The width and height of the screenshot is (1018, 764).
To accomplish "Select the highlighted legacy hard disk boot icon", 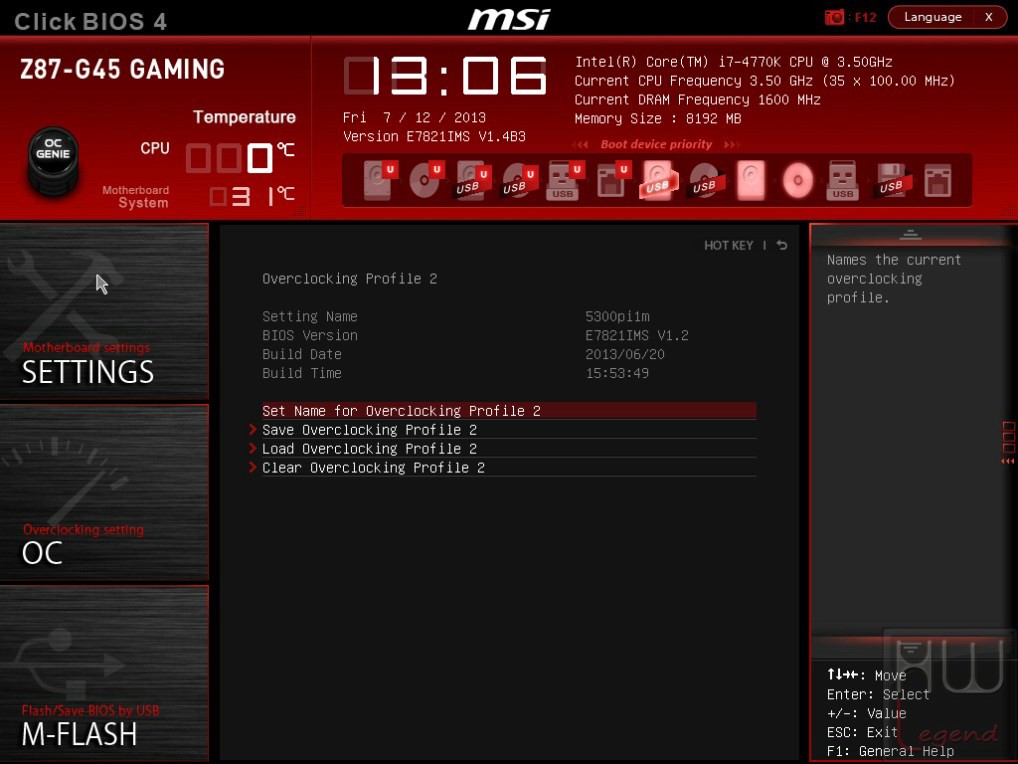I will pos(751,180).
